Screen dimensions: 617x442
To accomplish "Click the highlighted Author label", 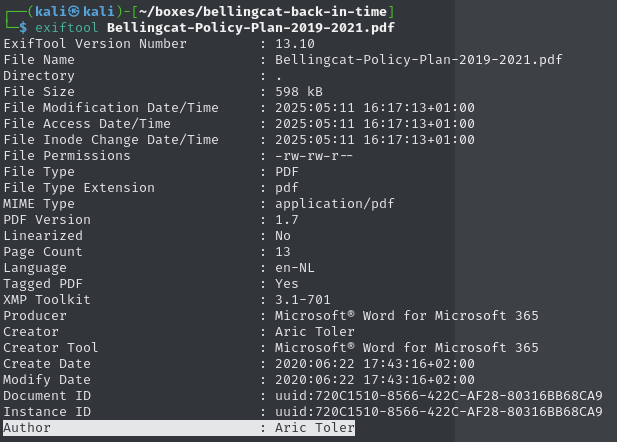I will (28, 427).
